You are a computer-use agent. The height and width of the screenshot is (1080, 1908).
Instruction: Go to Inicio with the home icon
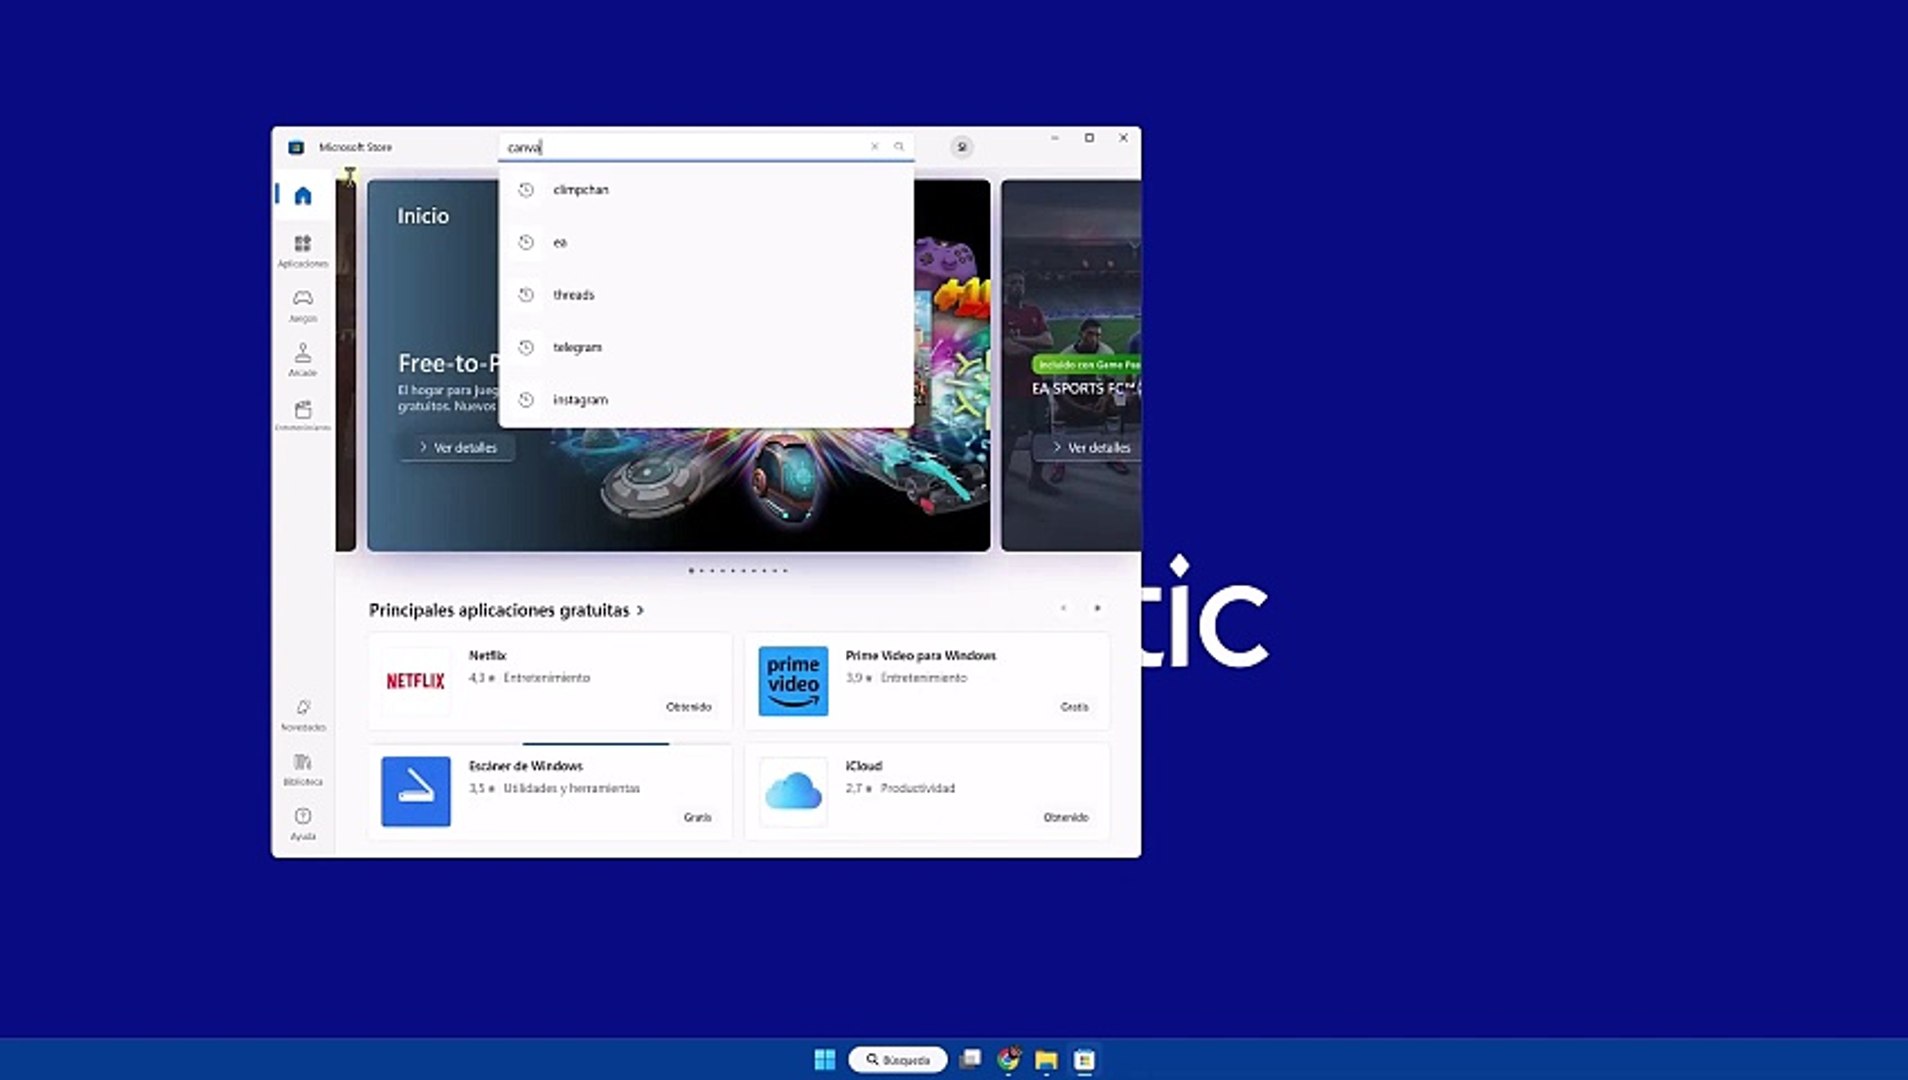[302, 195]
